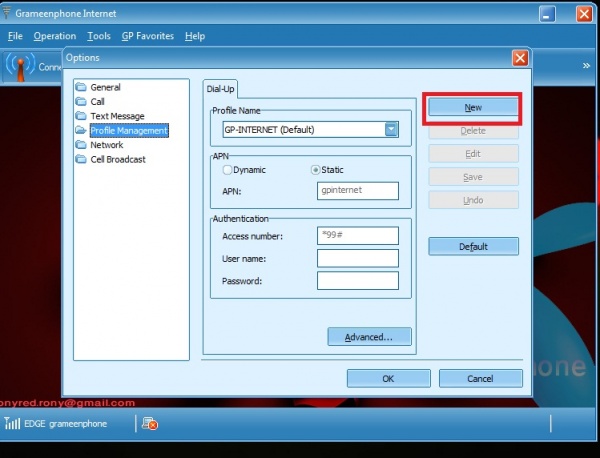
Task: Expand the toolbar overflow chevron
Action: 586,65
